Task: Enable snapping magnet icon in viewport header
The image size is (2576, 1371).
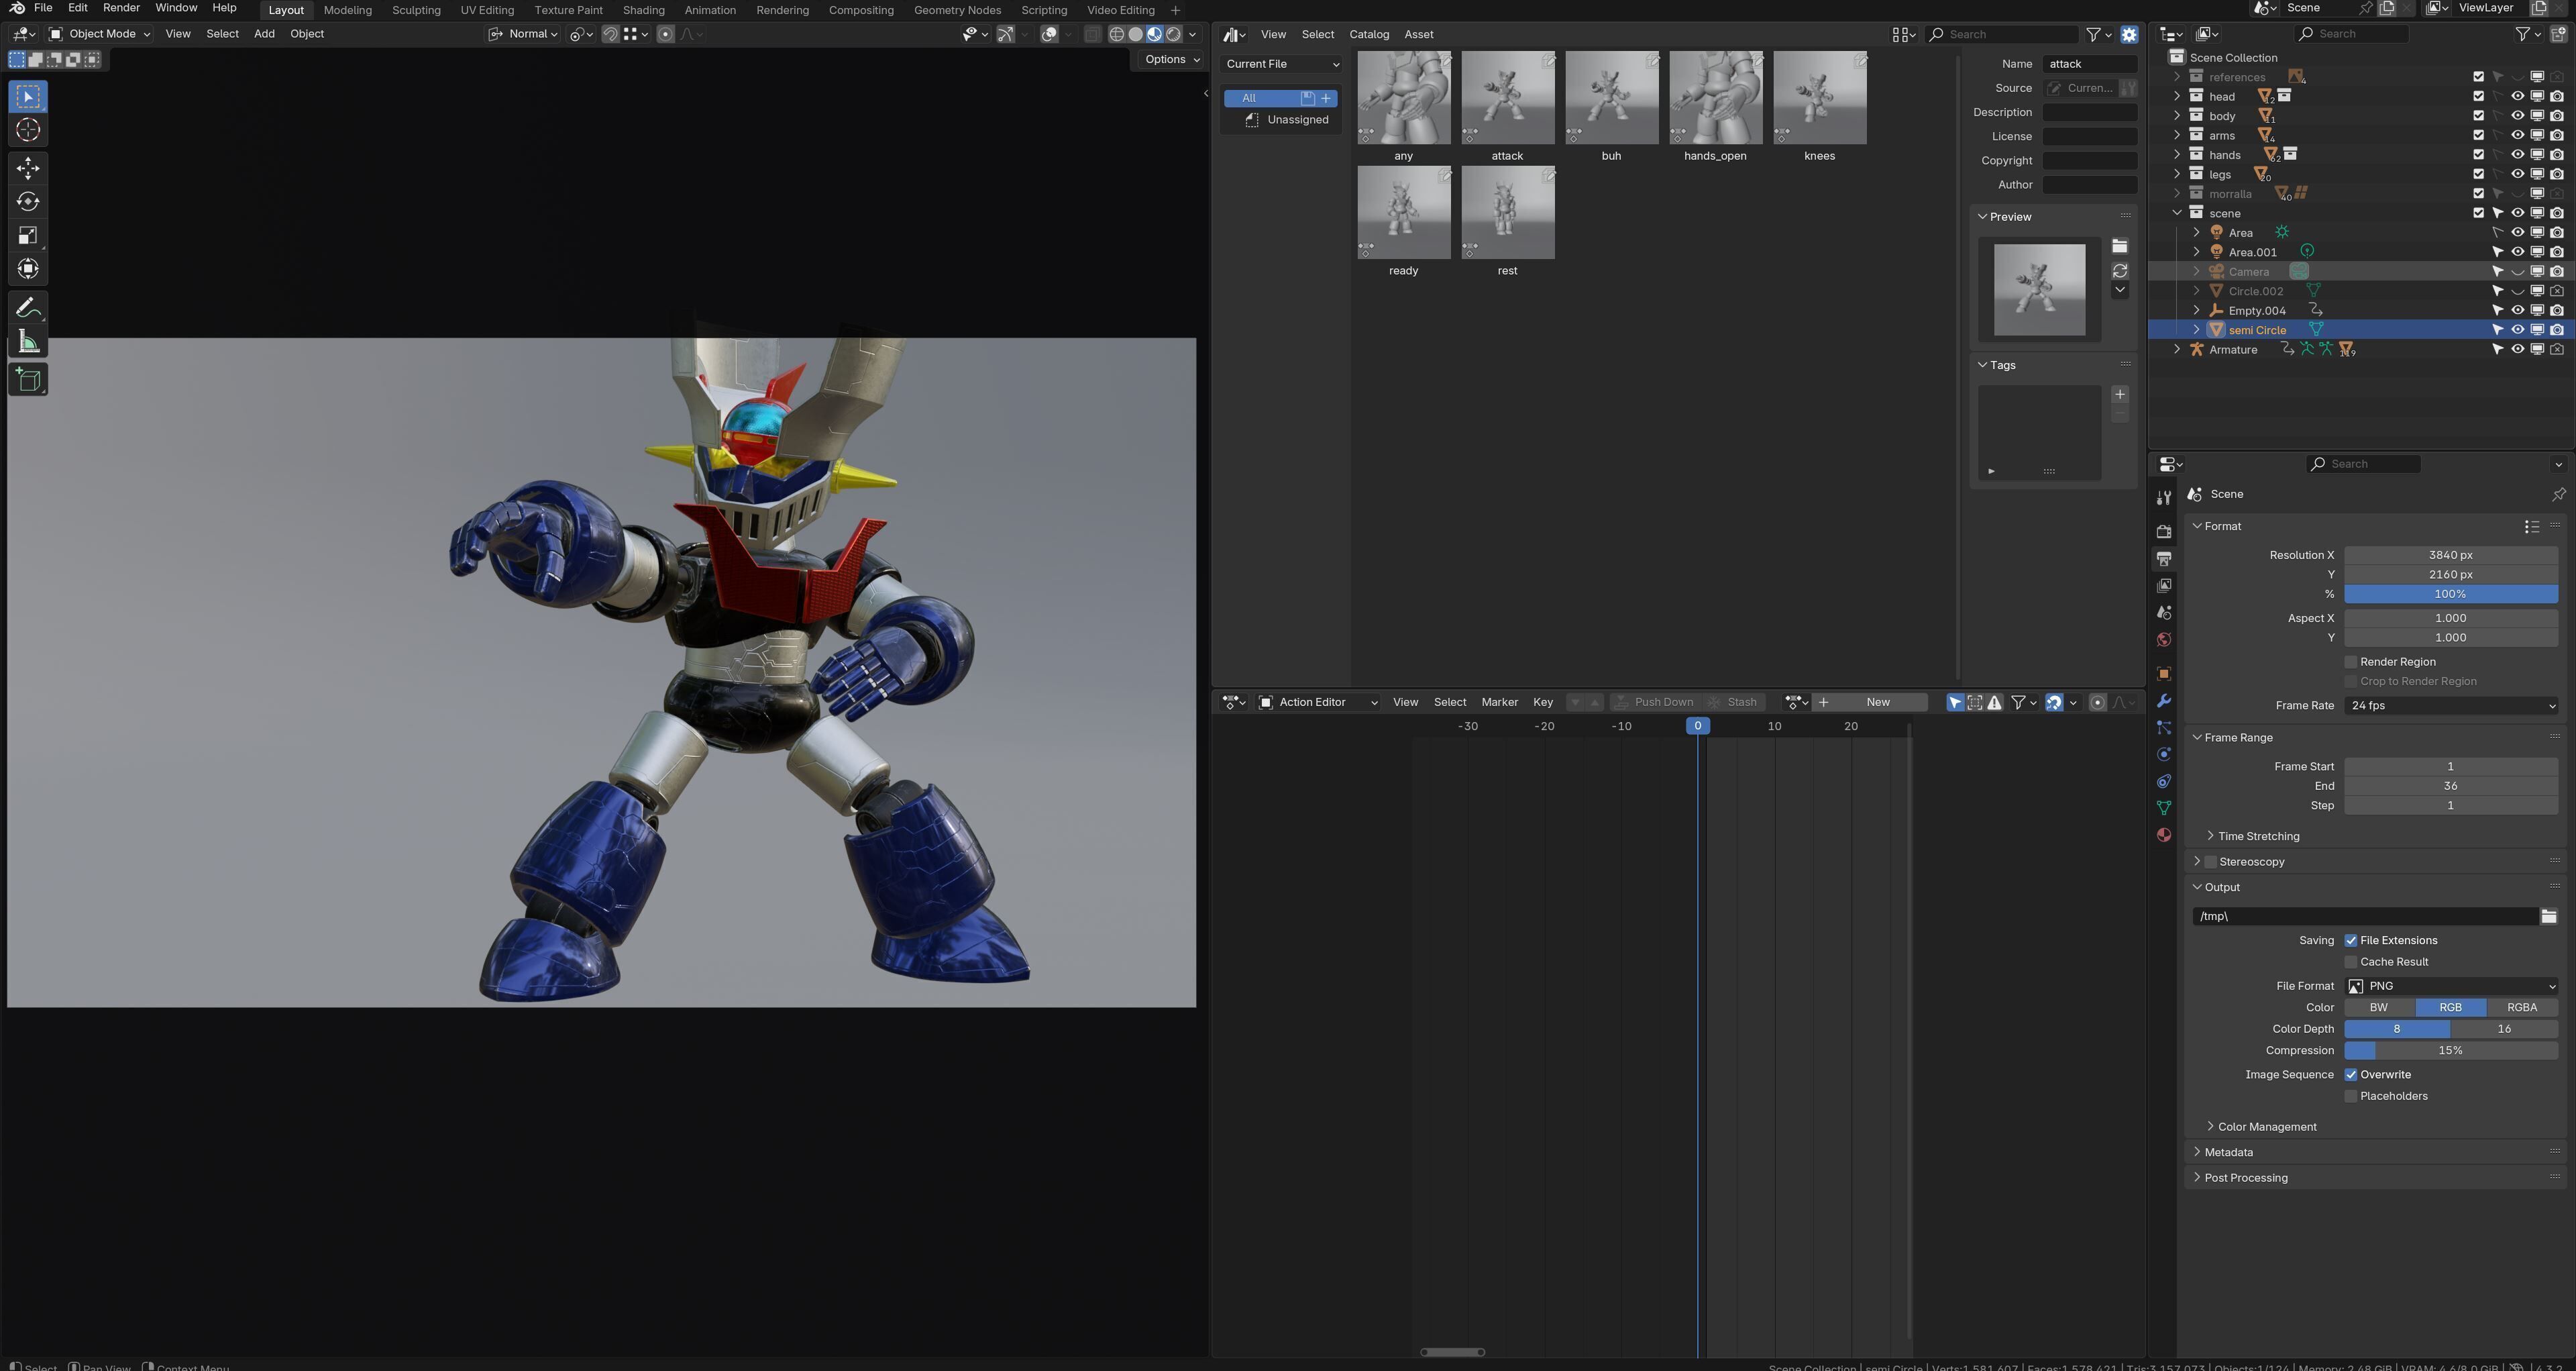Action: pos(610,34)
